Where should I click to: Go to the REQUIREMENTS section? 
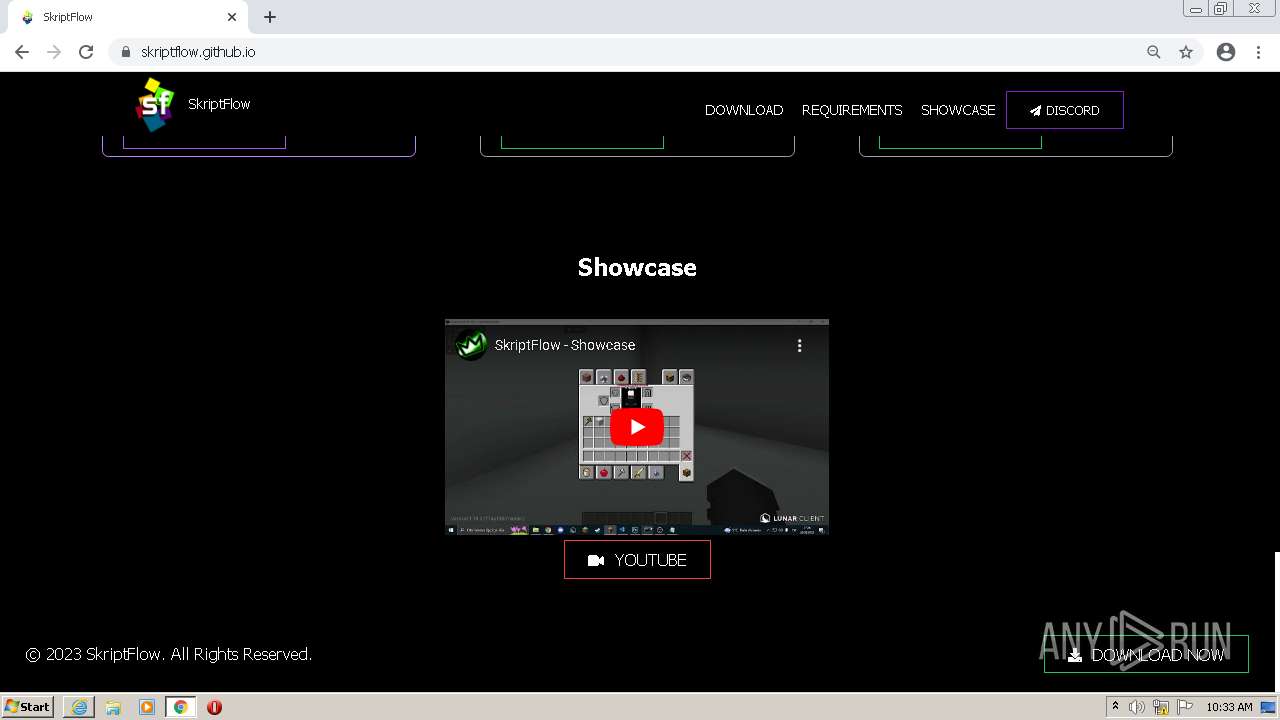click(852, 110)
